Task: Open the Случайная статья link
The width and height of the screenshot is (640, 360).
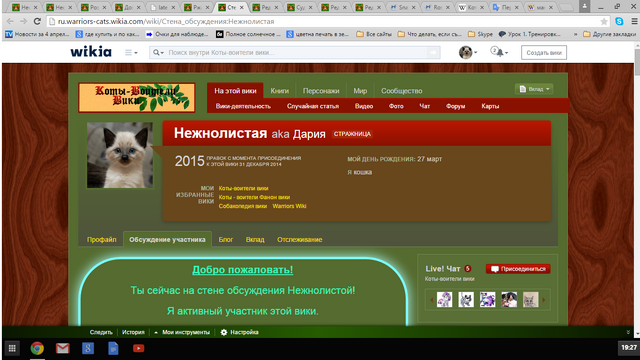Action: pos(313,106)
